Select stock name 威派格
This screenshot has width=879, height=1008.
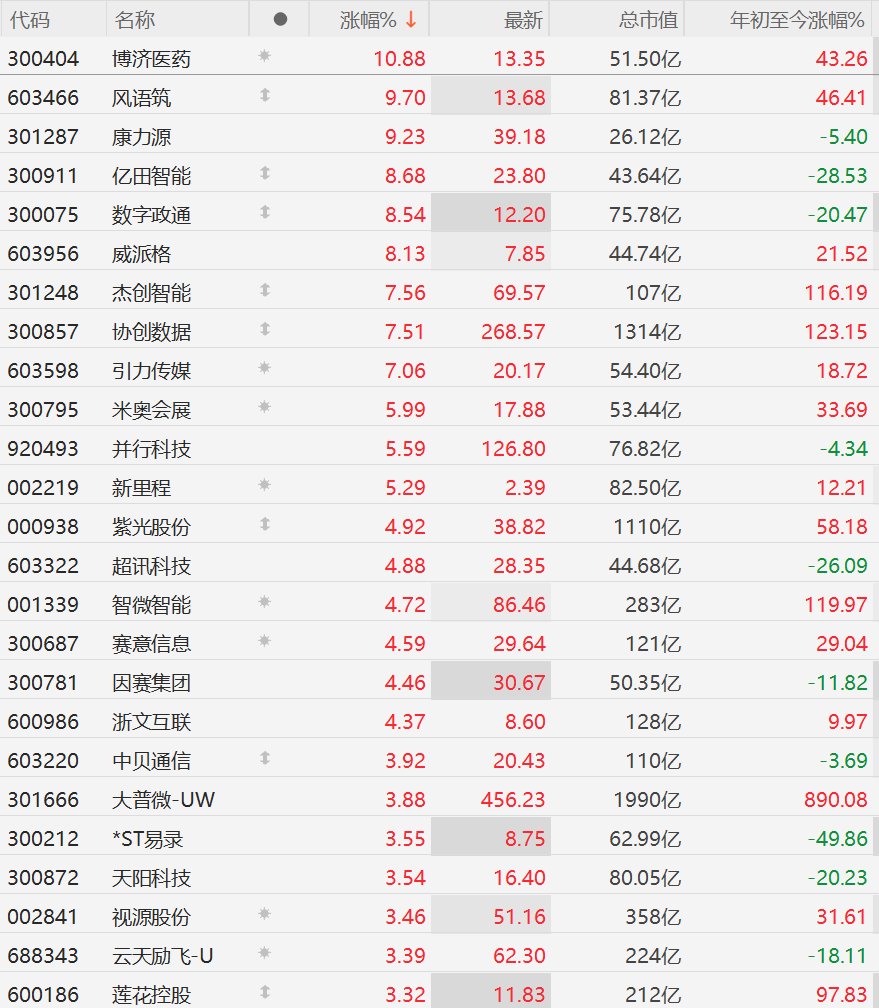coord(141,254)
